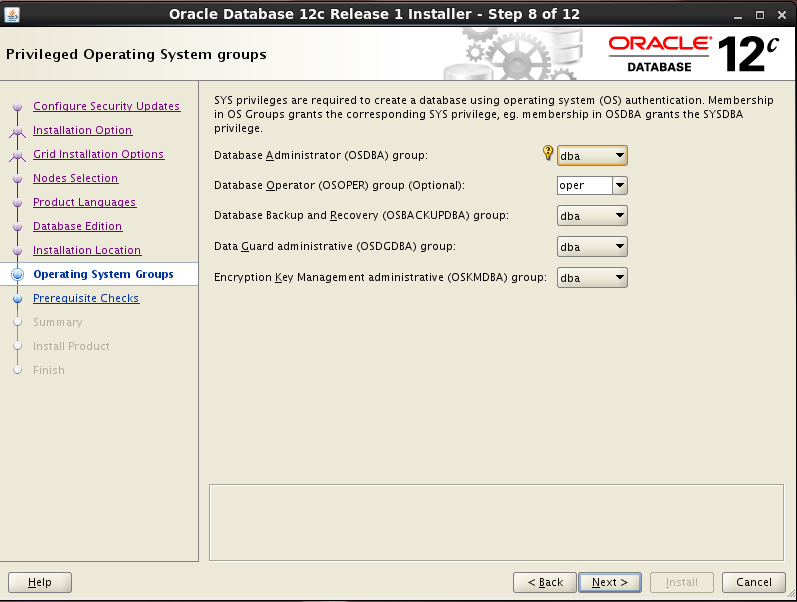Close the installer window
Image resolution: width=797 pixels, height=602 pixels.
[x=782, y=15]
